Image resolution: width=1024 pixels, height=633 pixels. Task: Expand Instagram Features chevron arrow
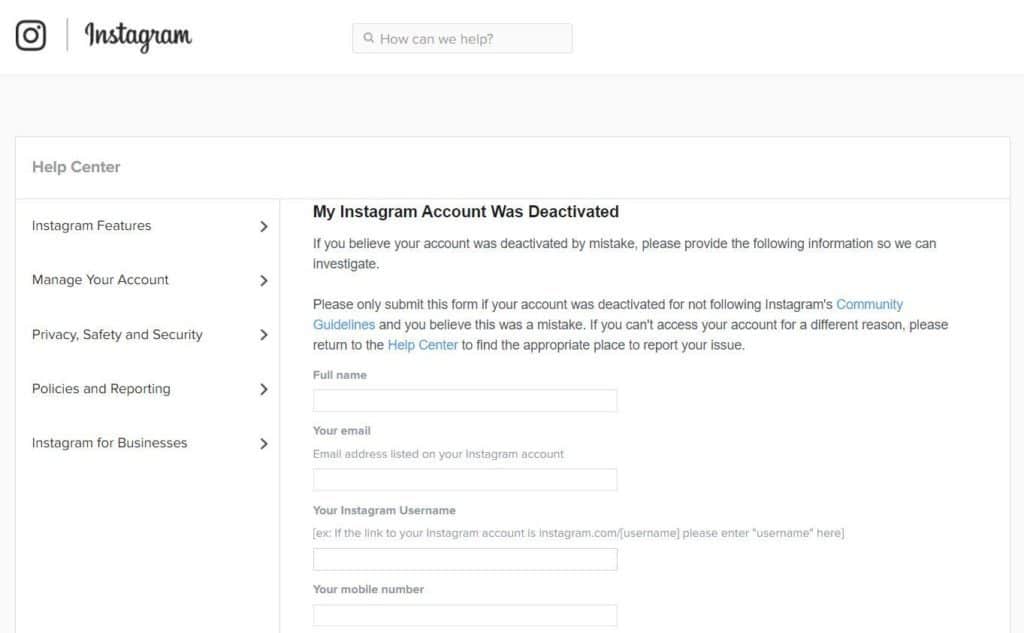264,226
